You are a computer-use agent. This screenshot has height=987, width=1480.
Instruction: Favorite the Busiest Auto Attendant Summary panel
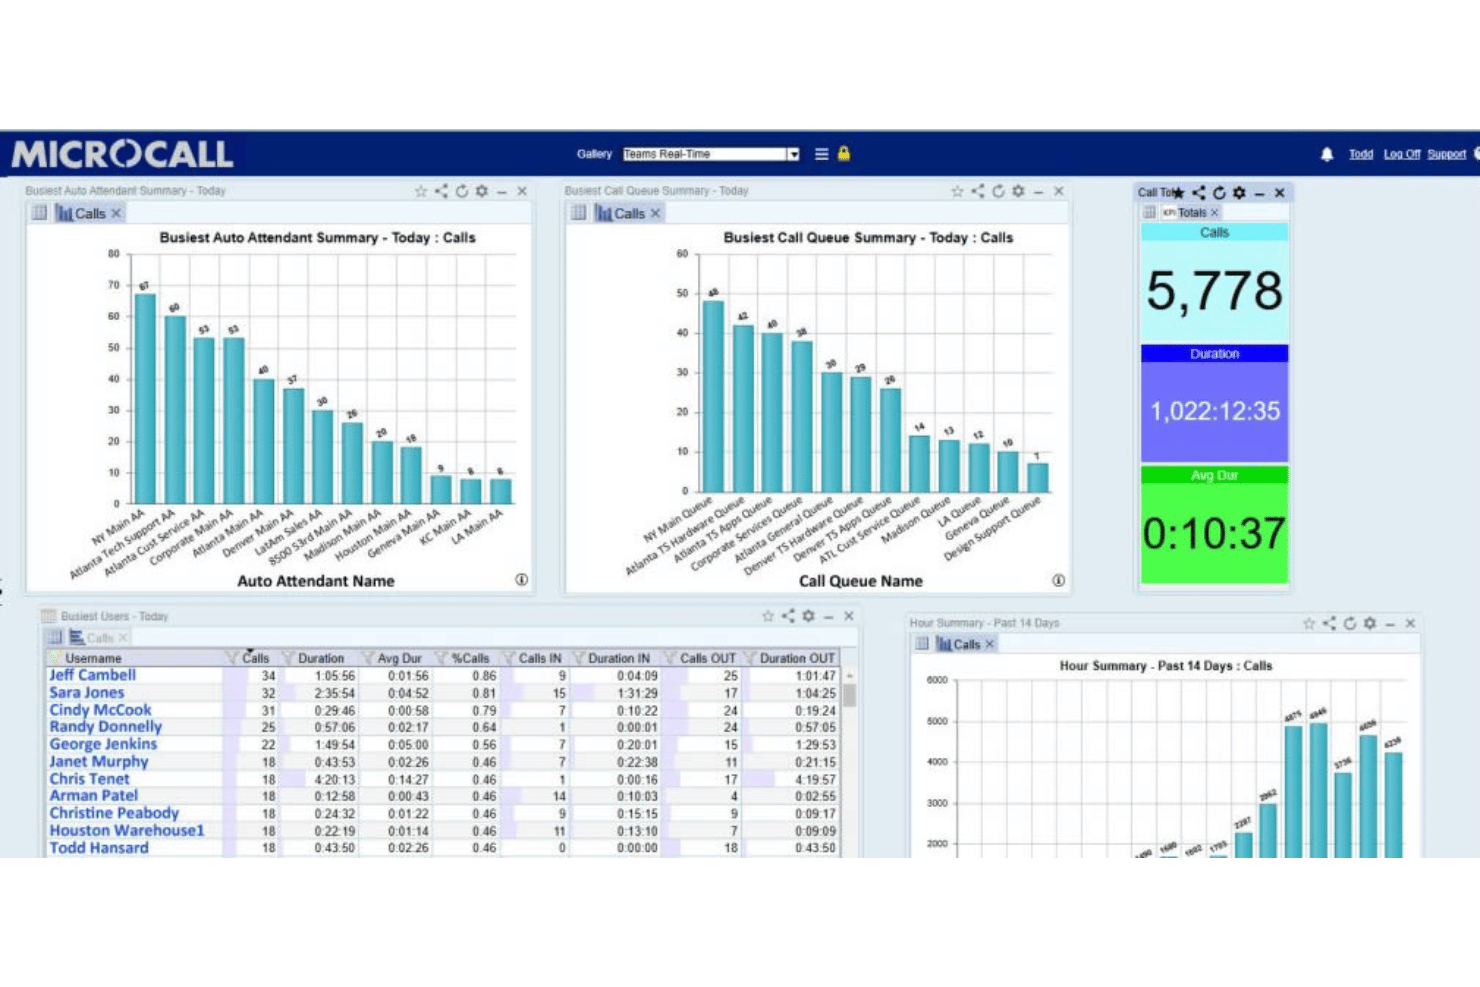421,191
